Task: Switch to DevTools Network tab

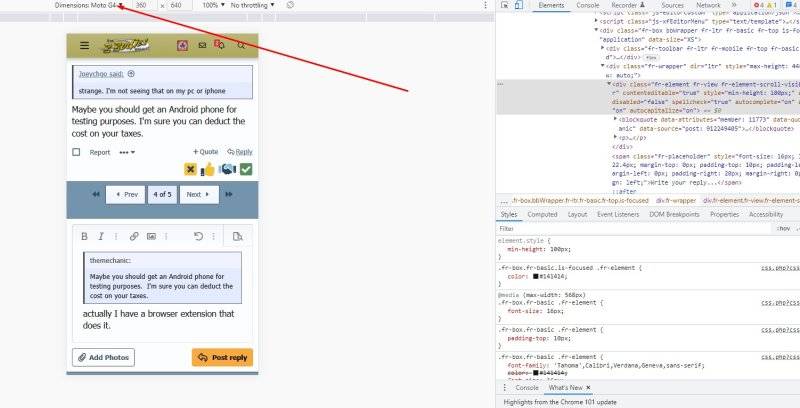Action: click(x=708, y=5)
